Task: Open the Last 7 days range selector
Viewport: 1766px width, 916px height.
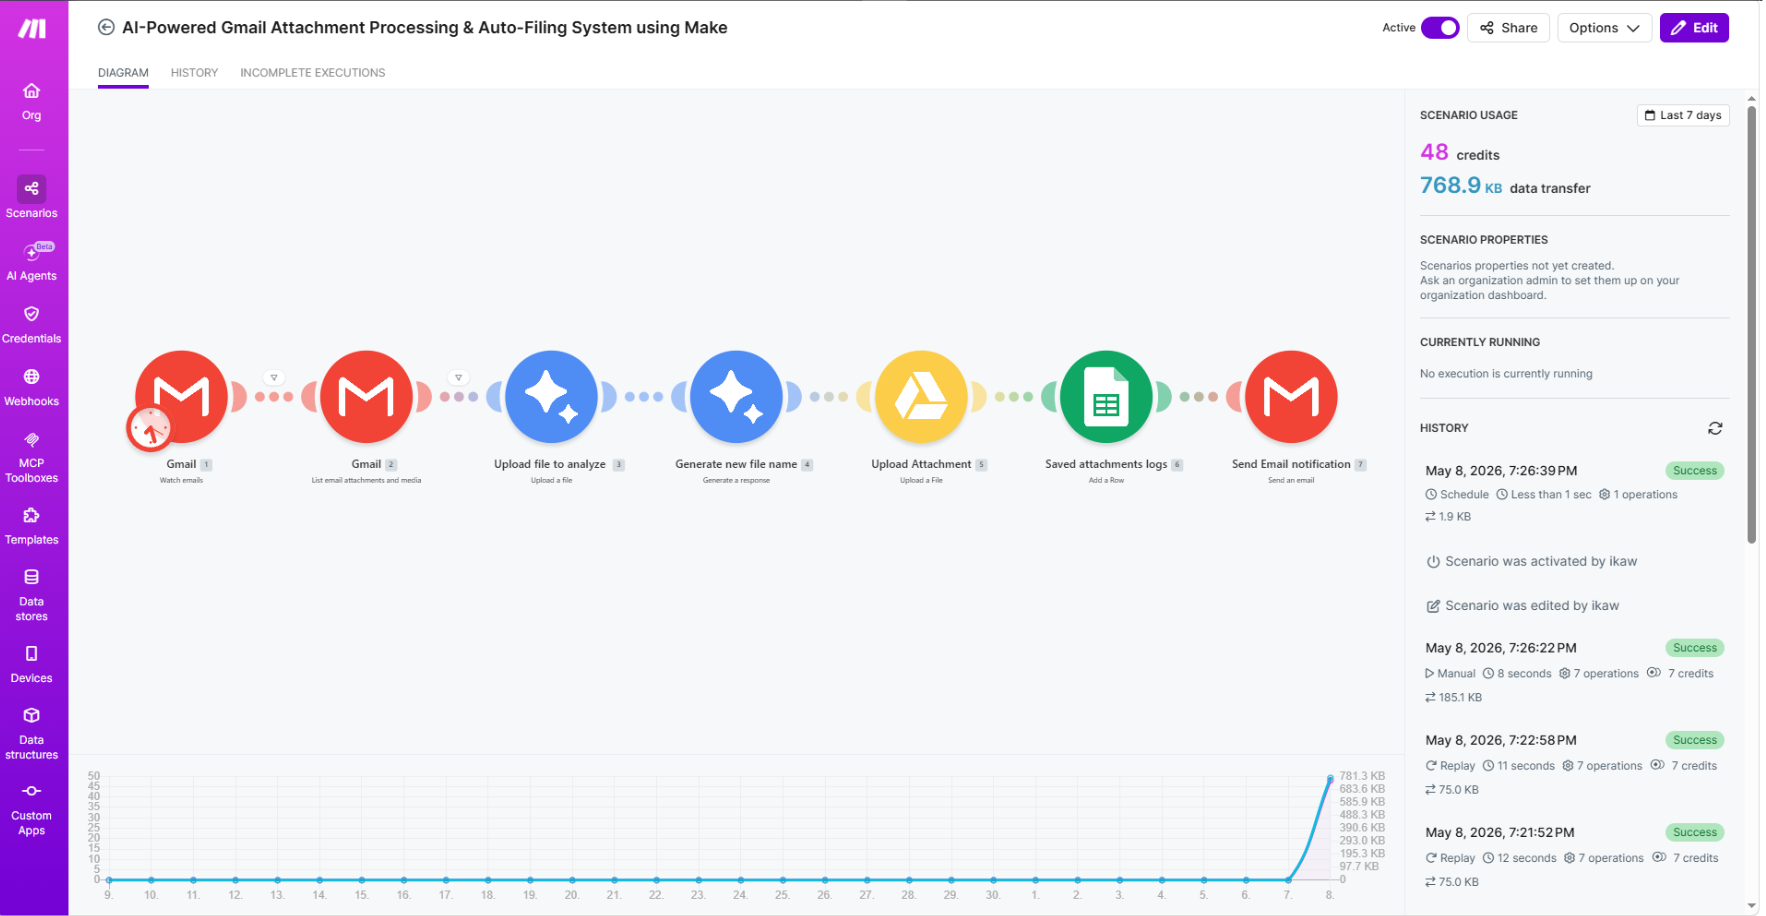Action: pos(1683,115)
